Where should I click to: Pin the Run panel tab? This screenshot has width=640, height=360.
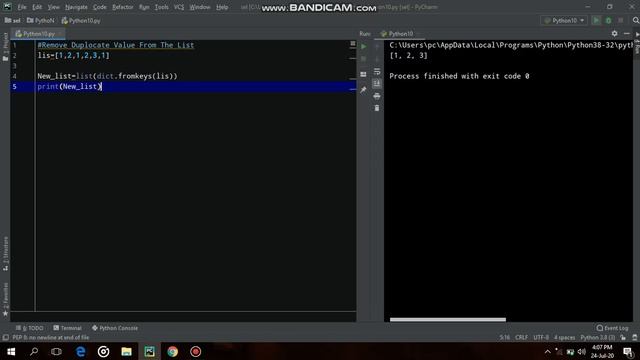pos(363,89)
